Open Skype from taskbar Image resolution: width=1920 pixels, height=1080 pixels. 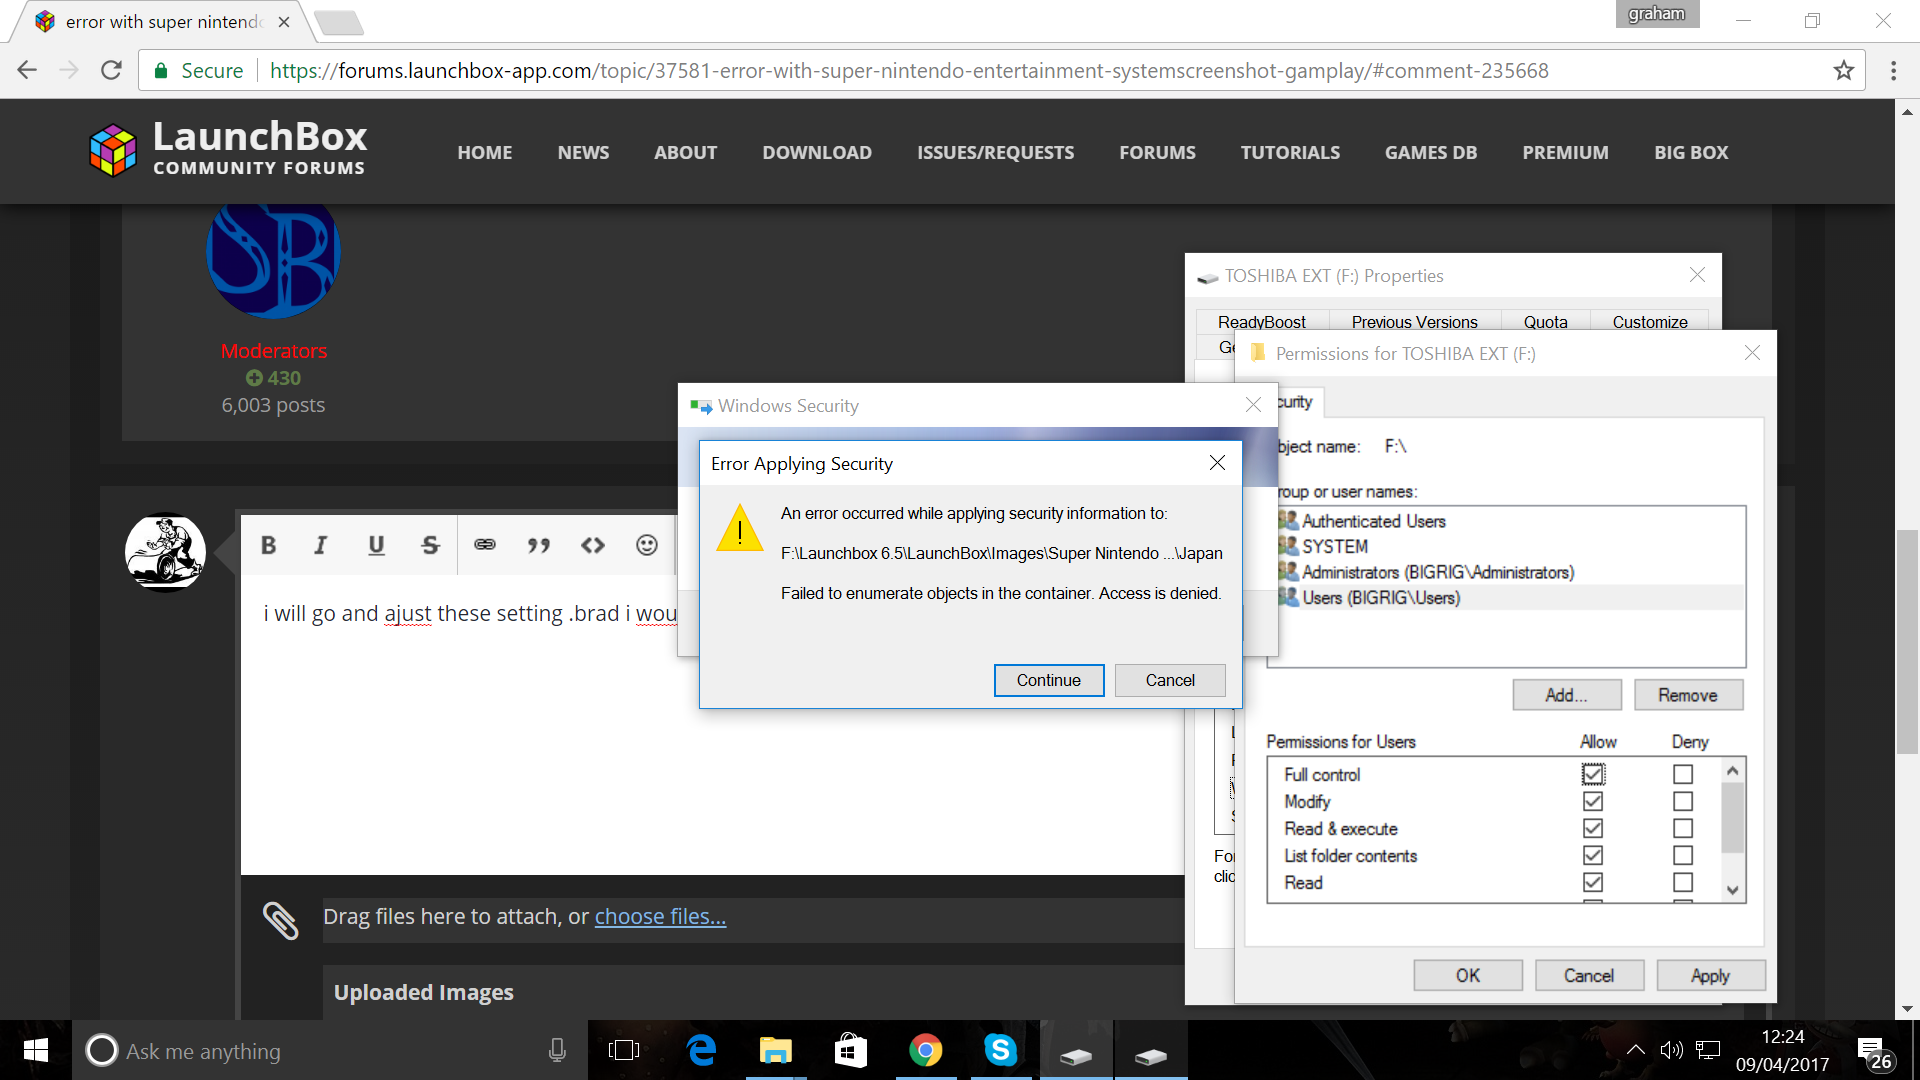pyautogui.click(x=1000, y=1050)
